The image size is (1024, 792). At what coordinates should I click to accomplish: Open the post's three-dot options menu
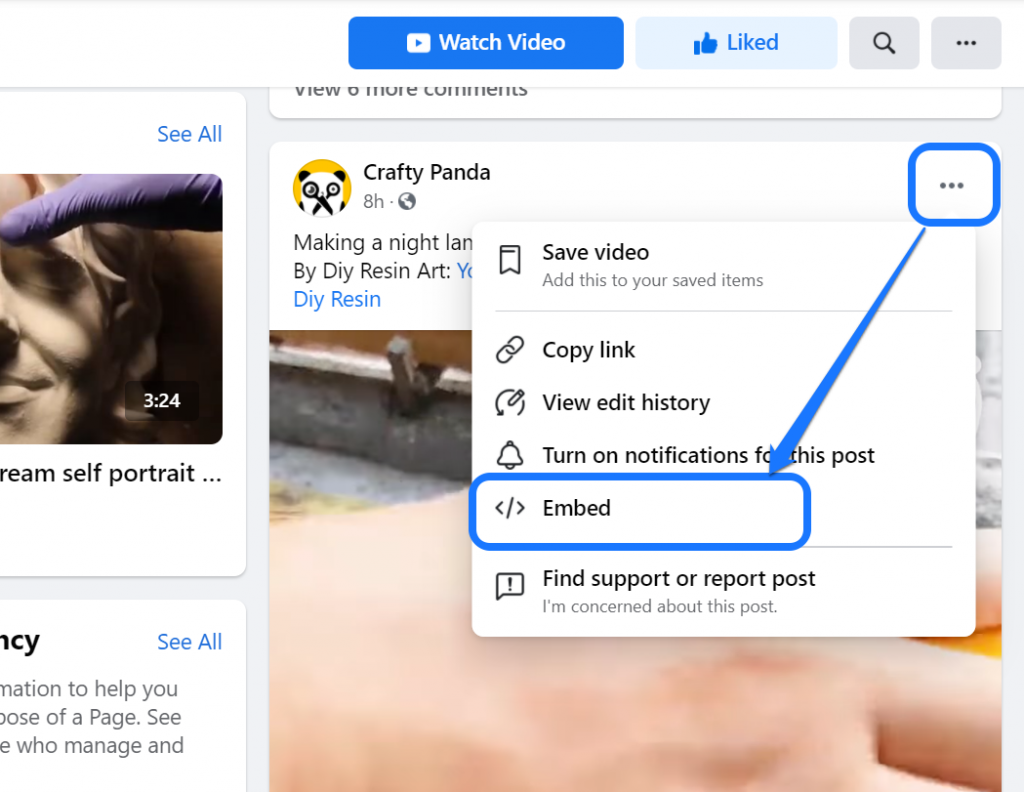[952, 185]
